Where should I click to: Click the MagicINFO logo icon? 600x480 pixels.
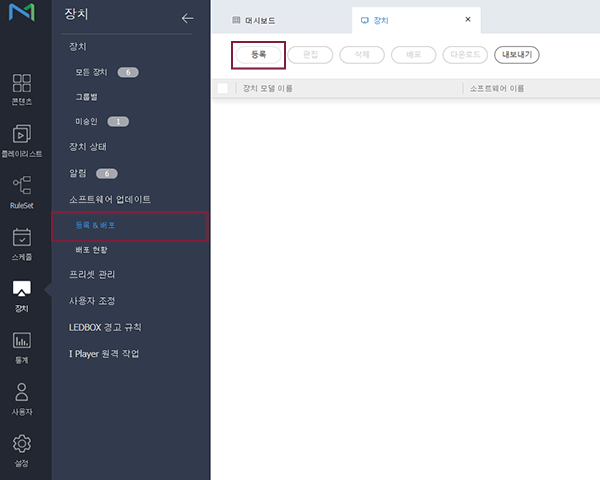[x=22, y=17]
